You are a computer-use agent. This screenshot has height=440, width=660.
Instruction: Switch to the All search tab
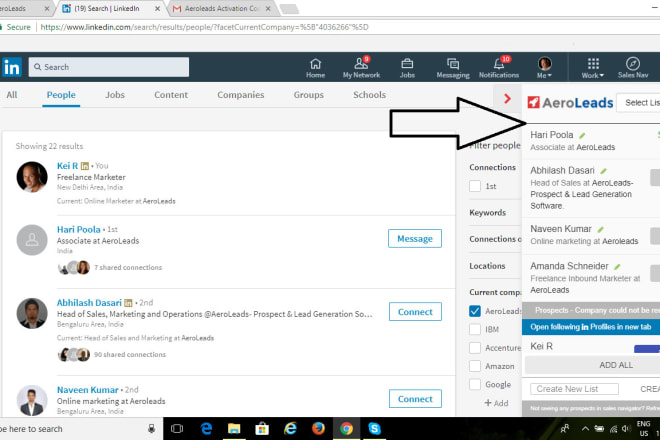coord(12,95)
